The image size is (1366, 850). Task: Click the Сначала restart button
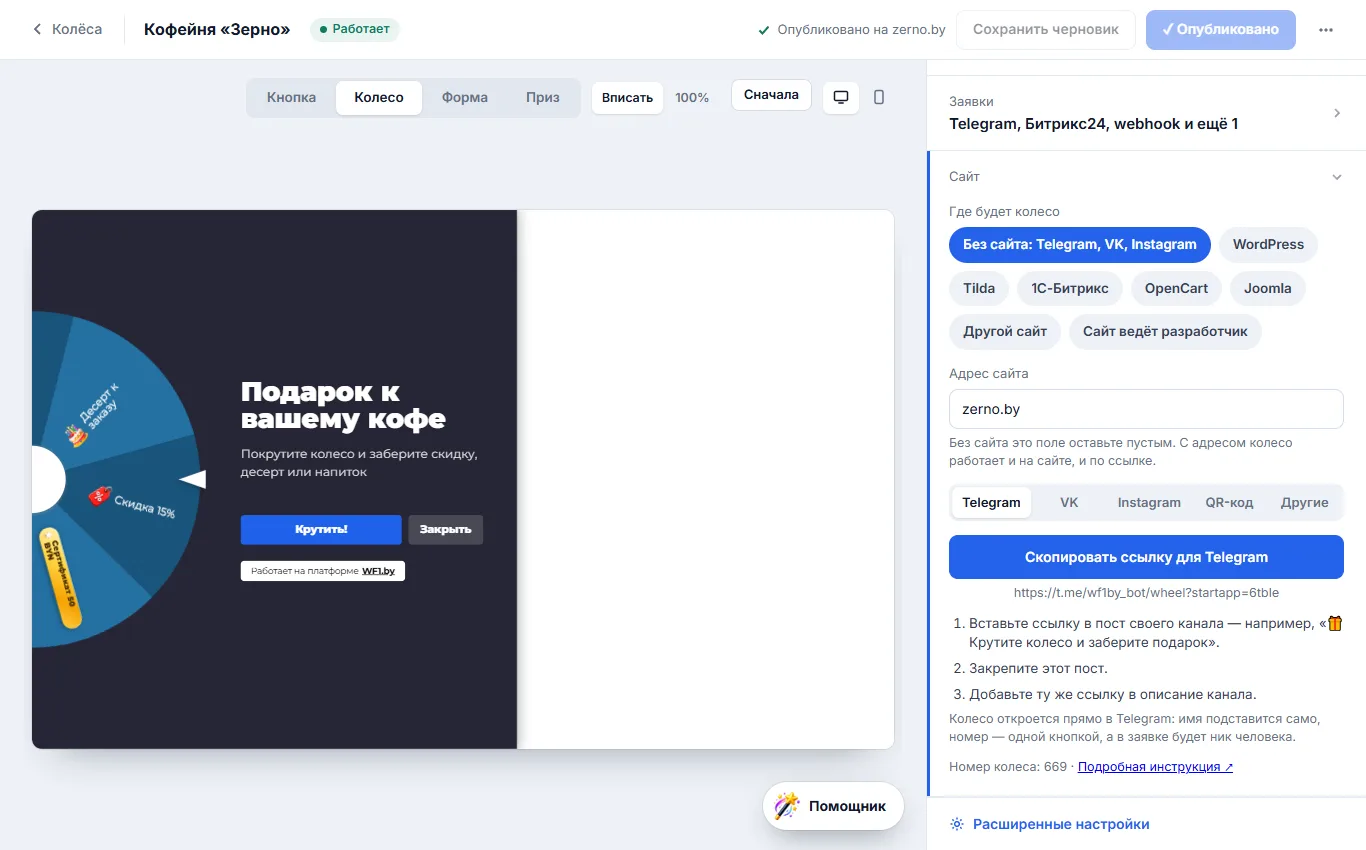coord(771,95)
